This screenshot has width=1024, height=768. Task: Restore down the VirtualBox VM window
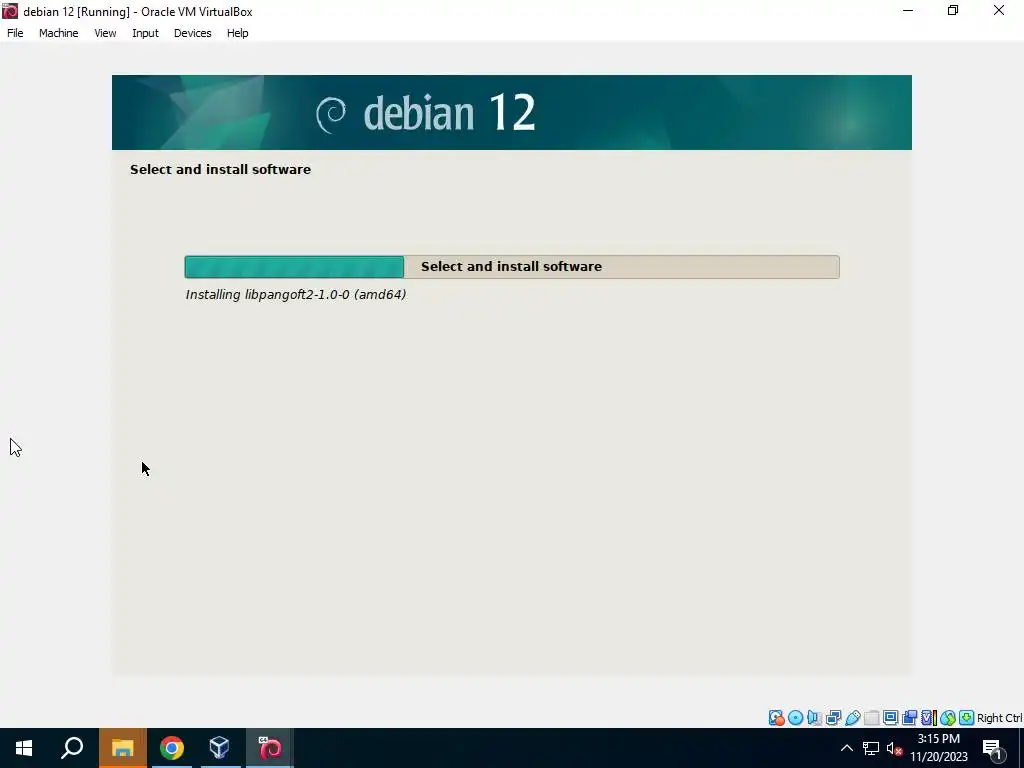[x=953, y=10]
